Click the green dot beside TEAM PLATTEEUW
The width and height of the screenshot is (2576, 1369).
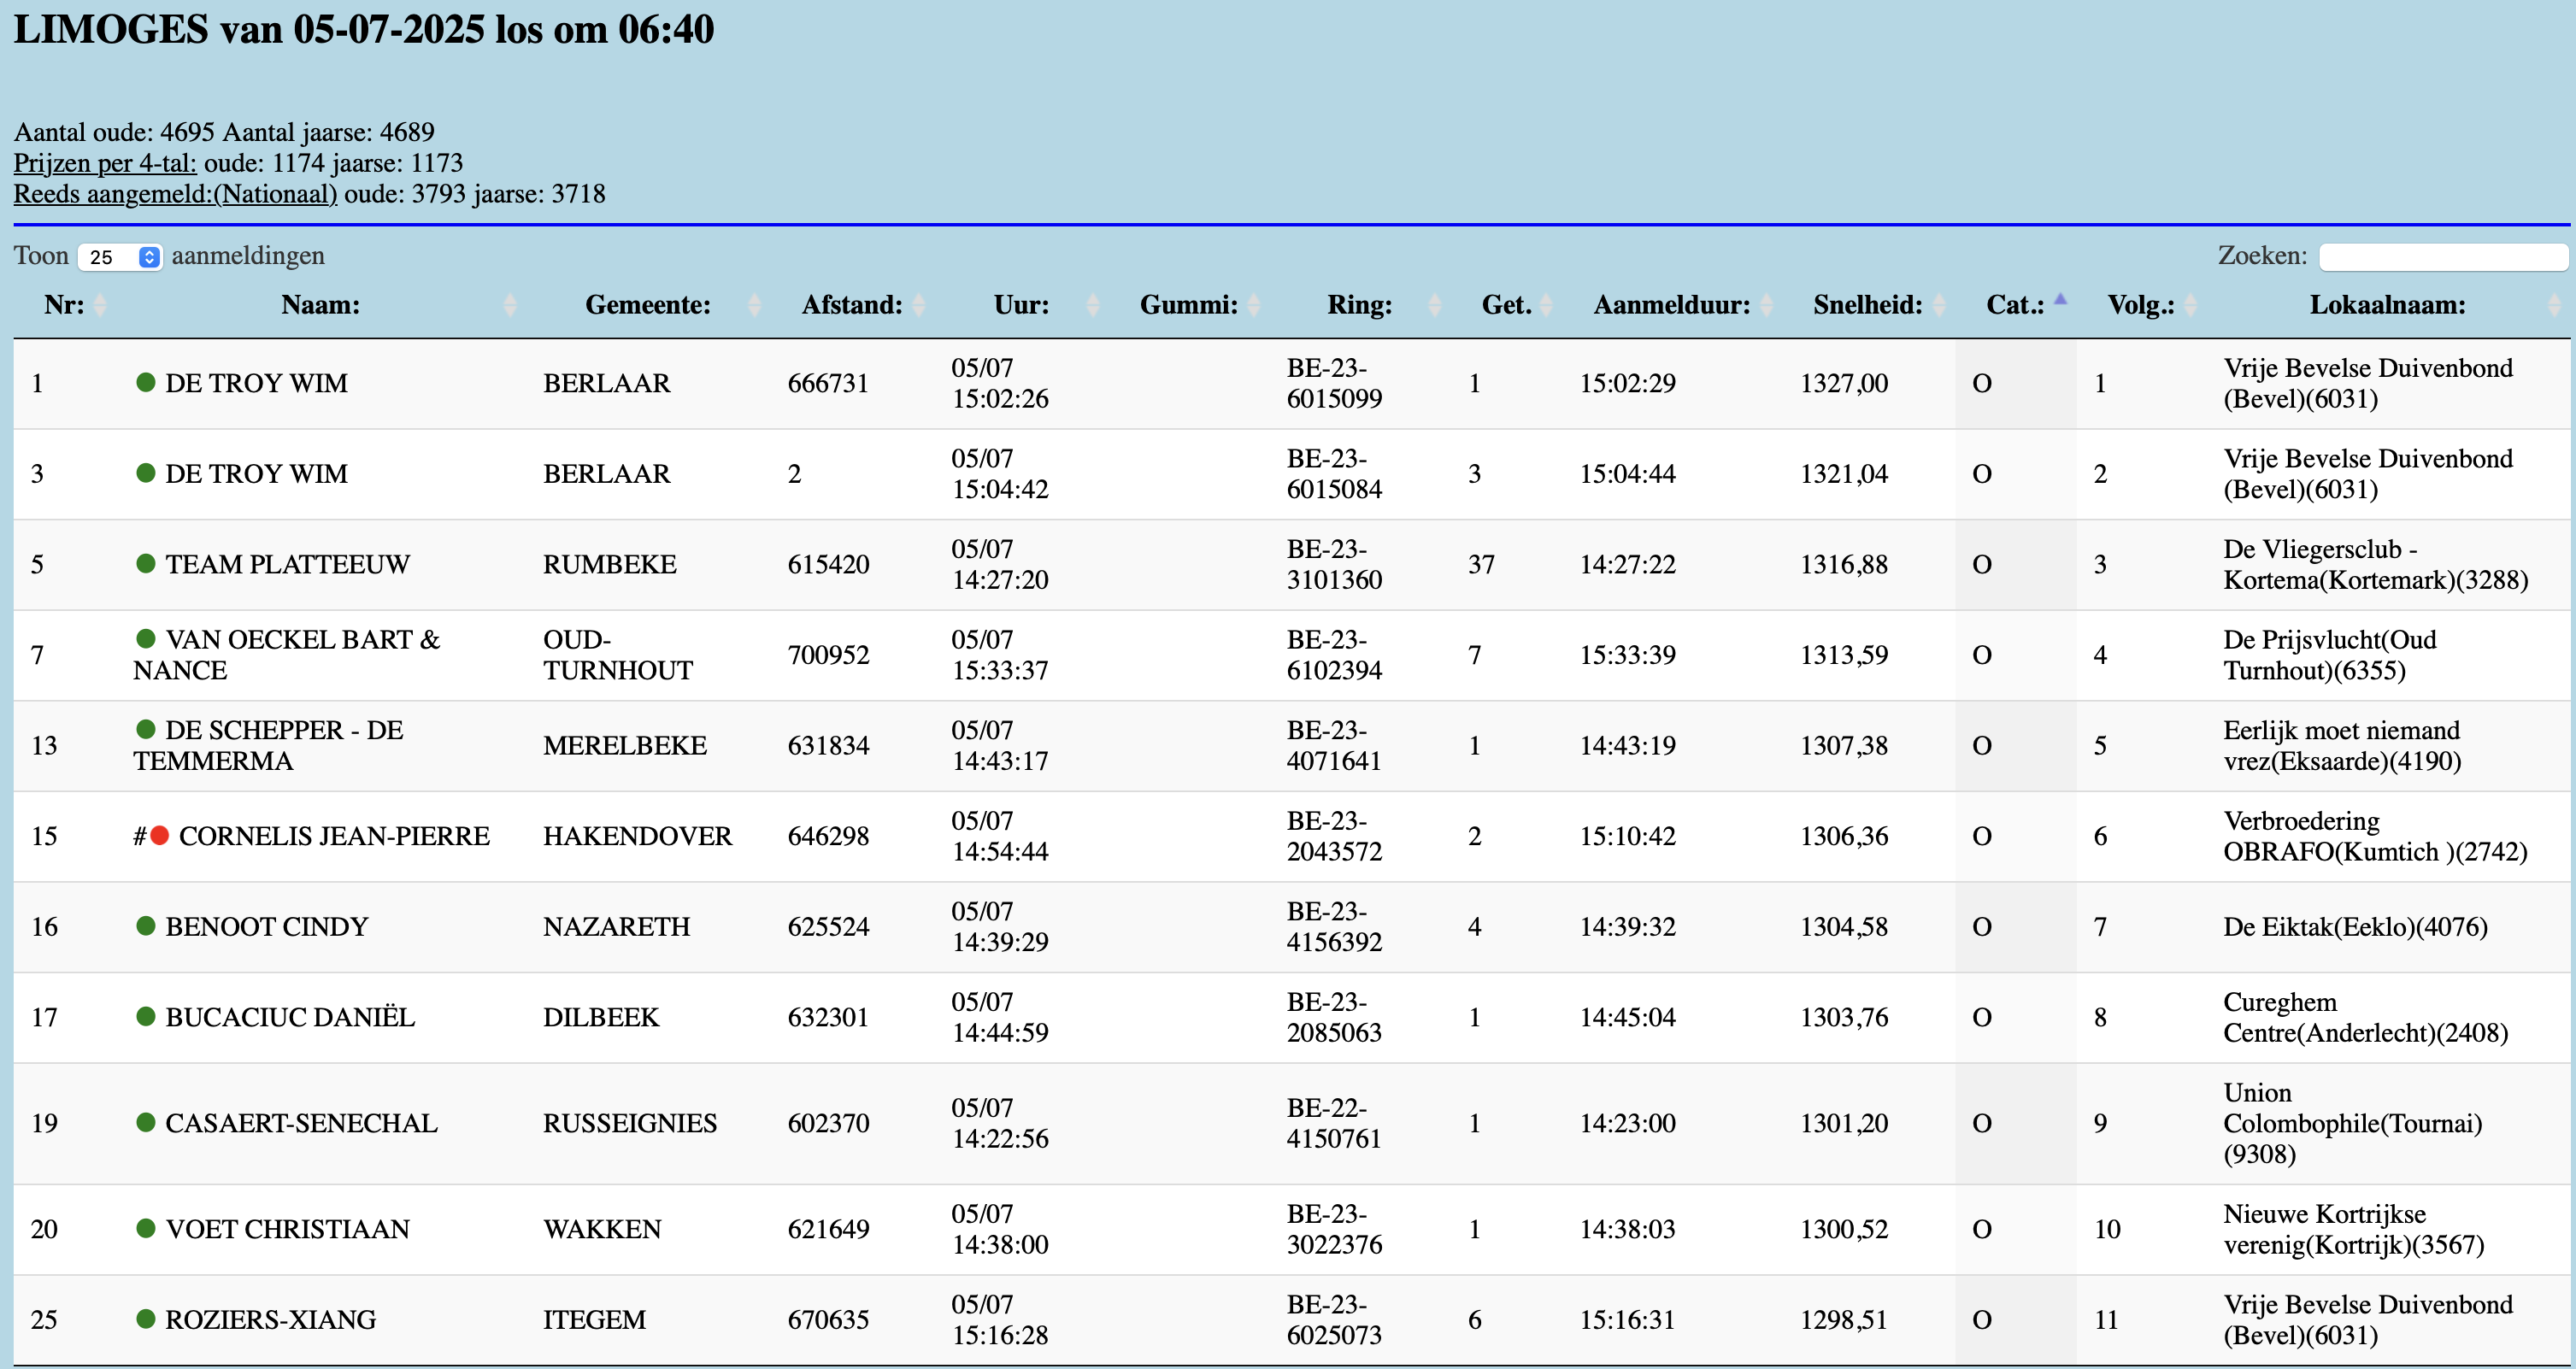[146, 563]
